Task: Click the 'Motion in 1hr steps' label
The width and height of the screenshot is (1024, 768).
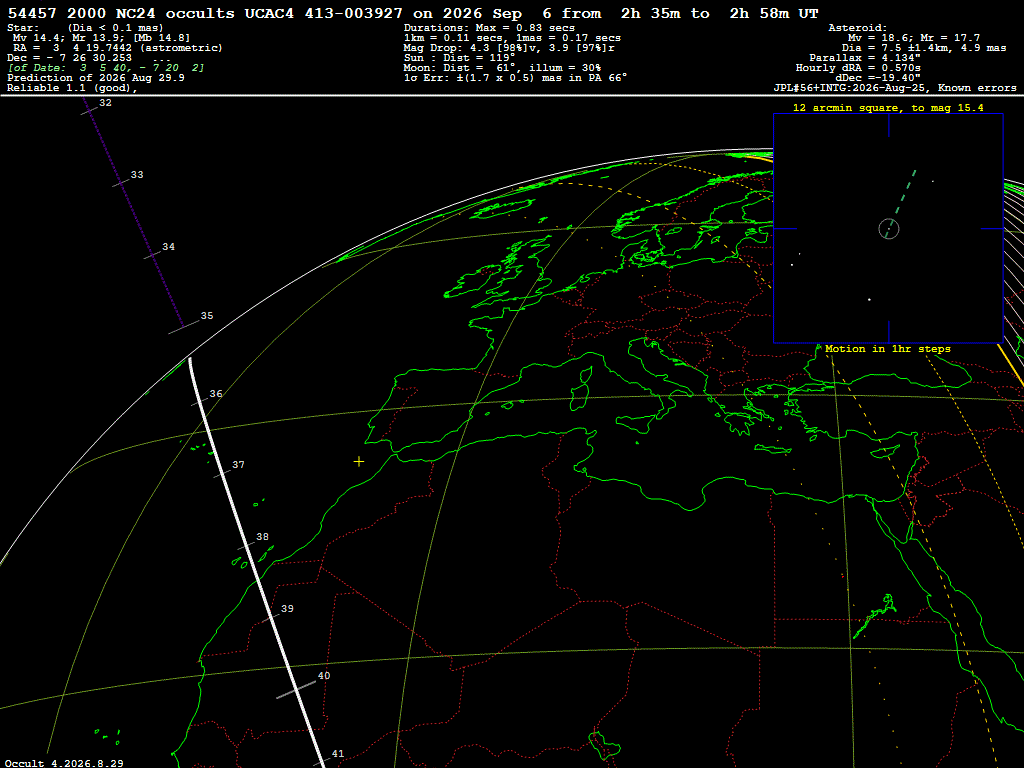Action: pos(888,349)
